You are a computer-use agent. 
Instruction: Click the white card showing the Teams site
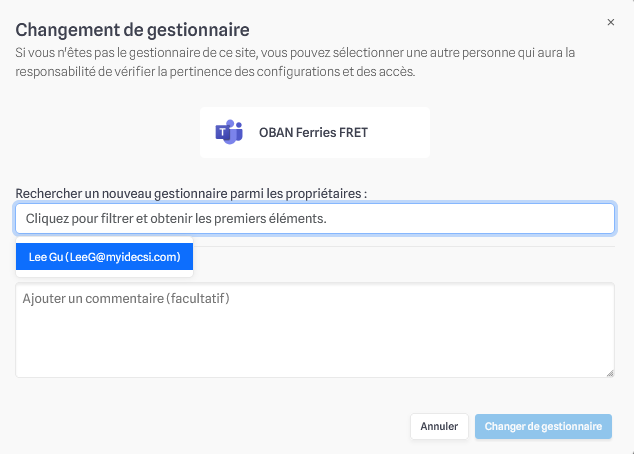[x=315, y=132]
